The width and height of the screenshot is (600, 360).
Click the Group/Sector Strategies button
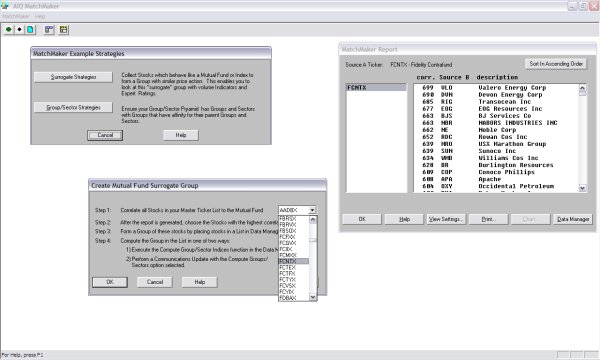(73, 108)
